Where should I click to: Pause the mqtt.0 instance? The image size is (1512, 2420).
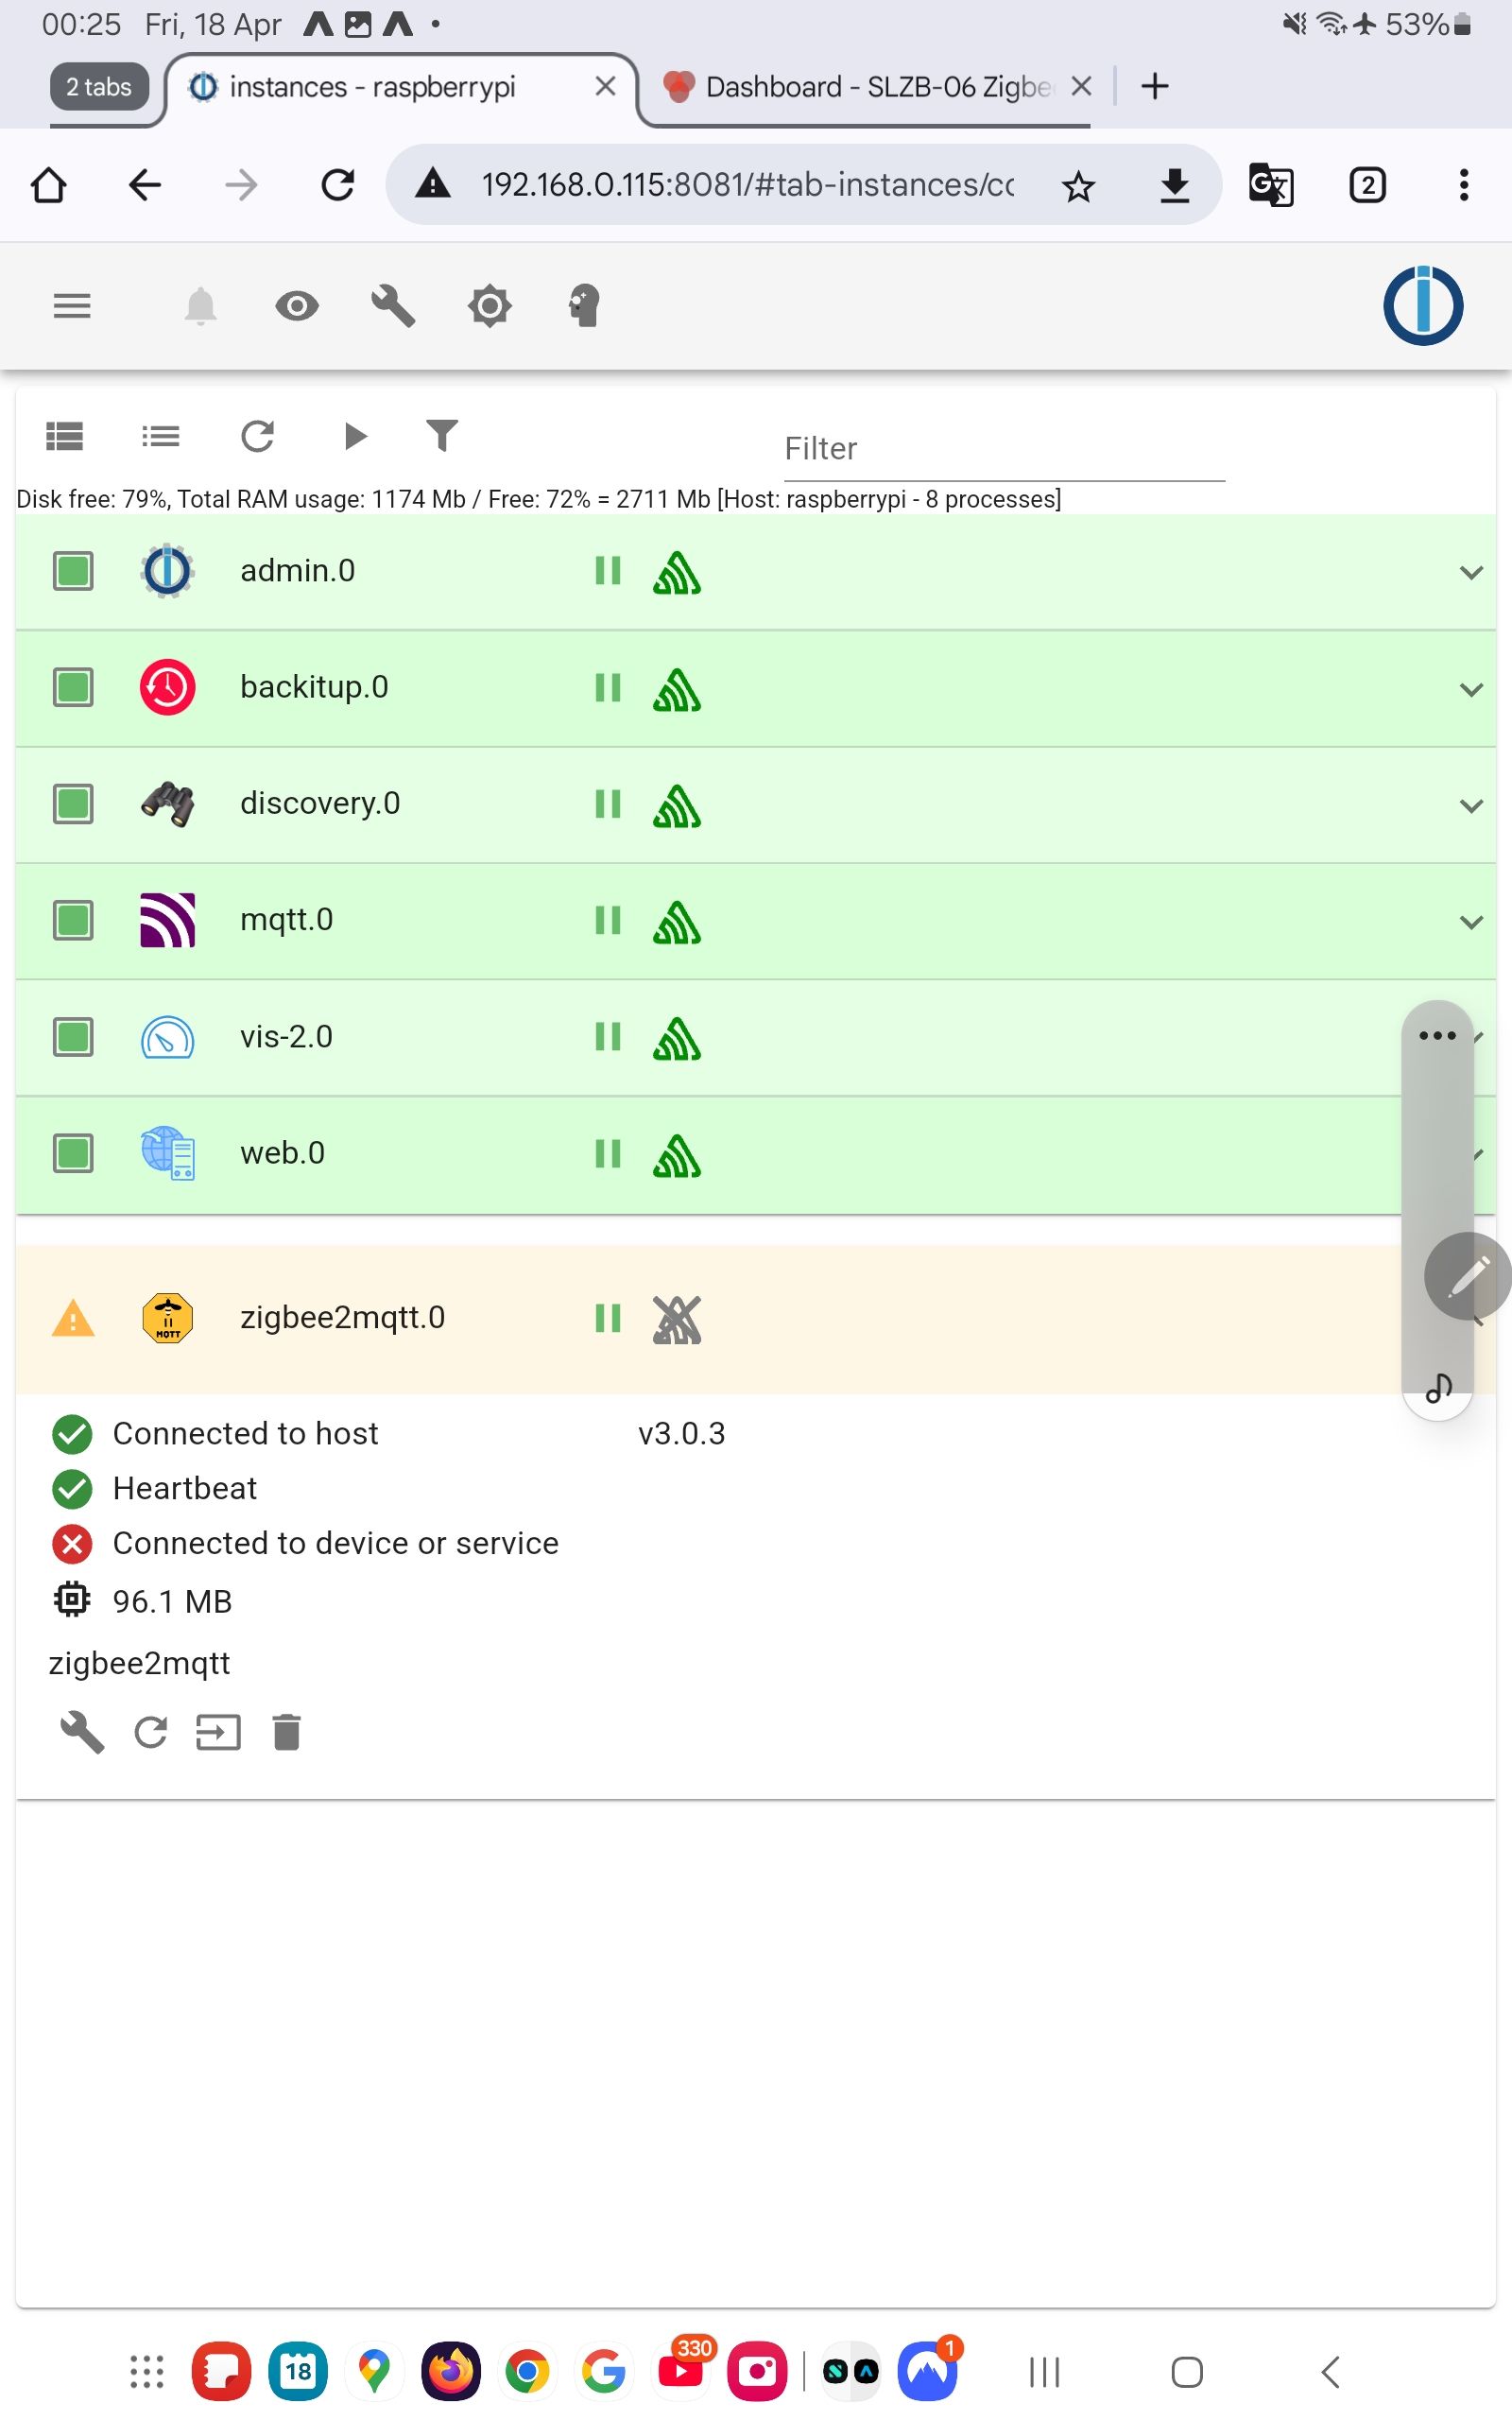tap(607, 920)
